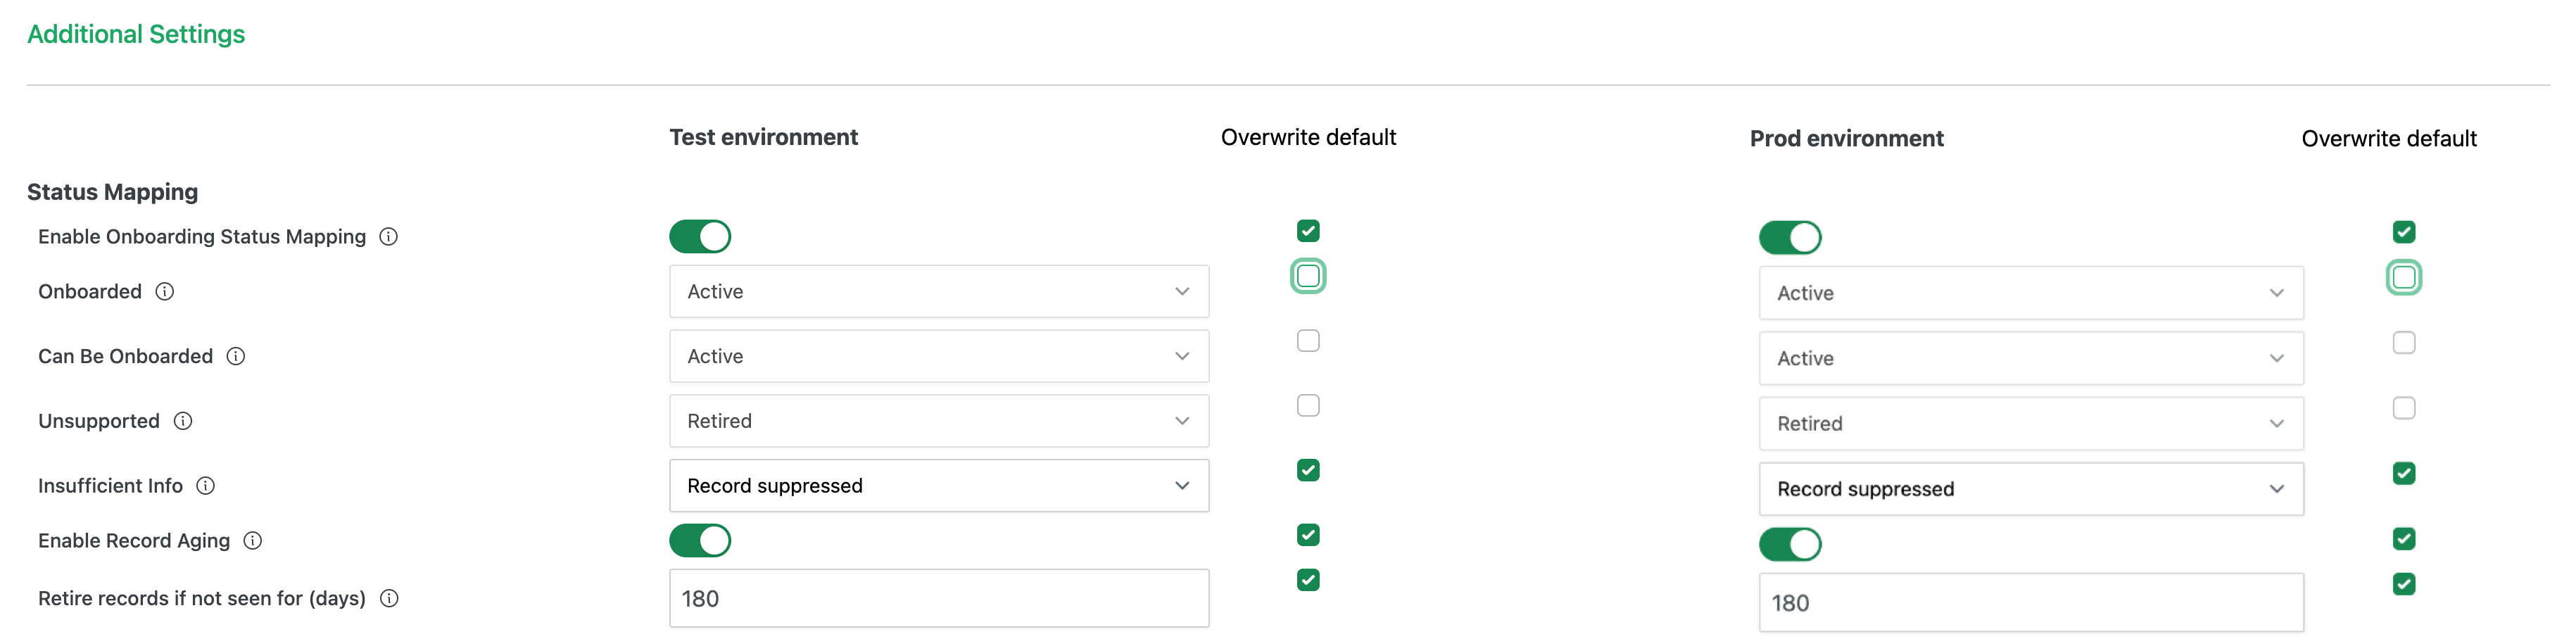This screenshot has height=639, width=2576.
Task: Toggle Prod Enable Onboarding Status Mapping switch
Action: tap(1790, 238)
